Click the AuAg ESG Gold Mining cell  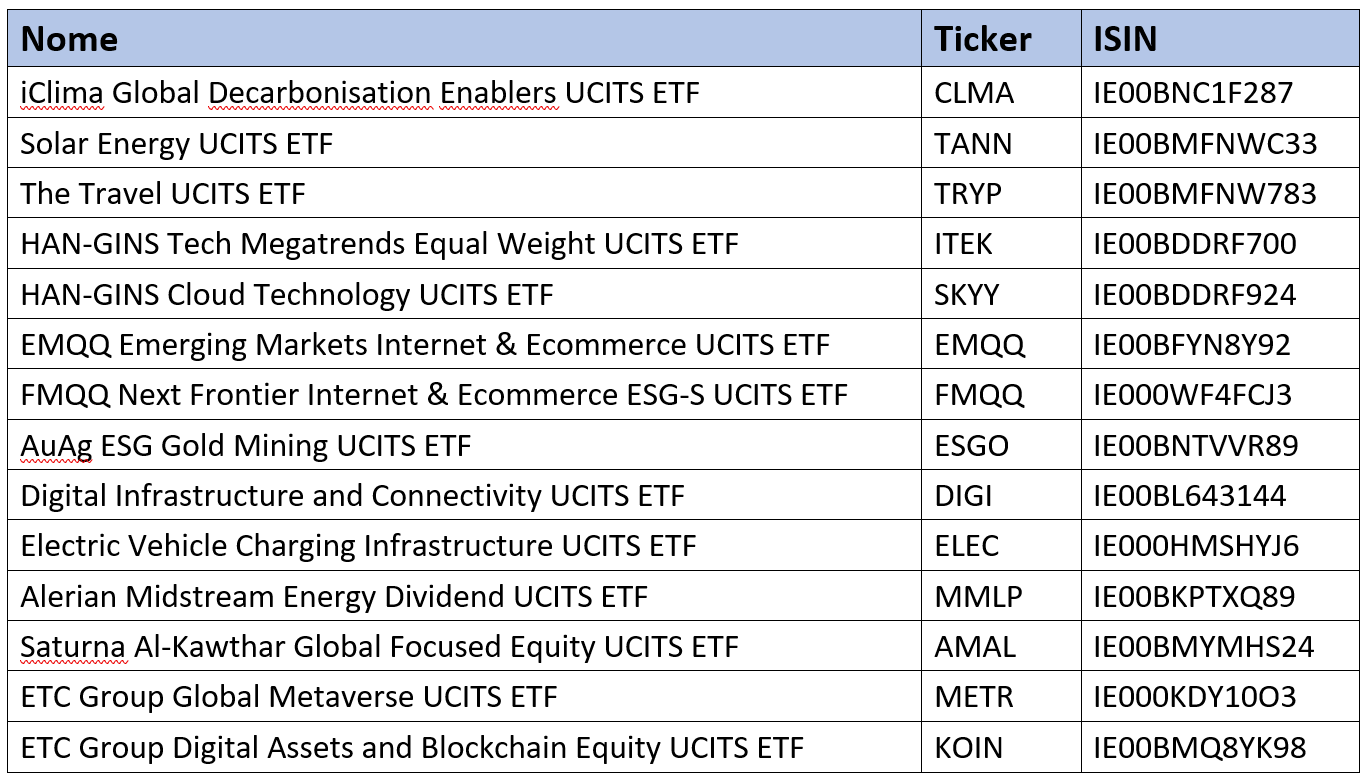(465, 445)
